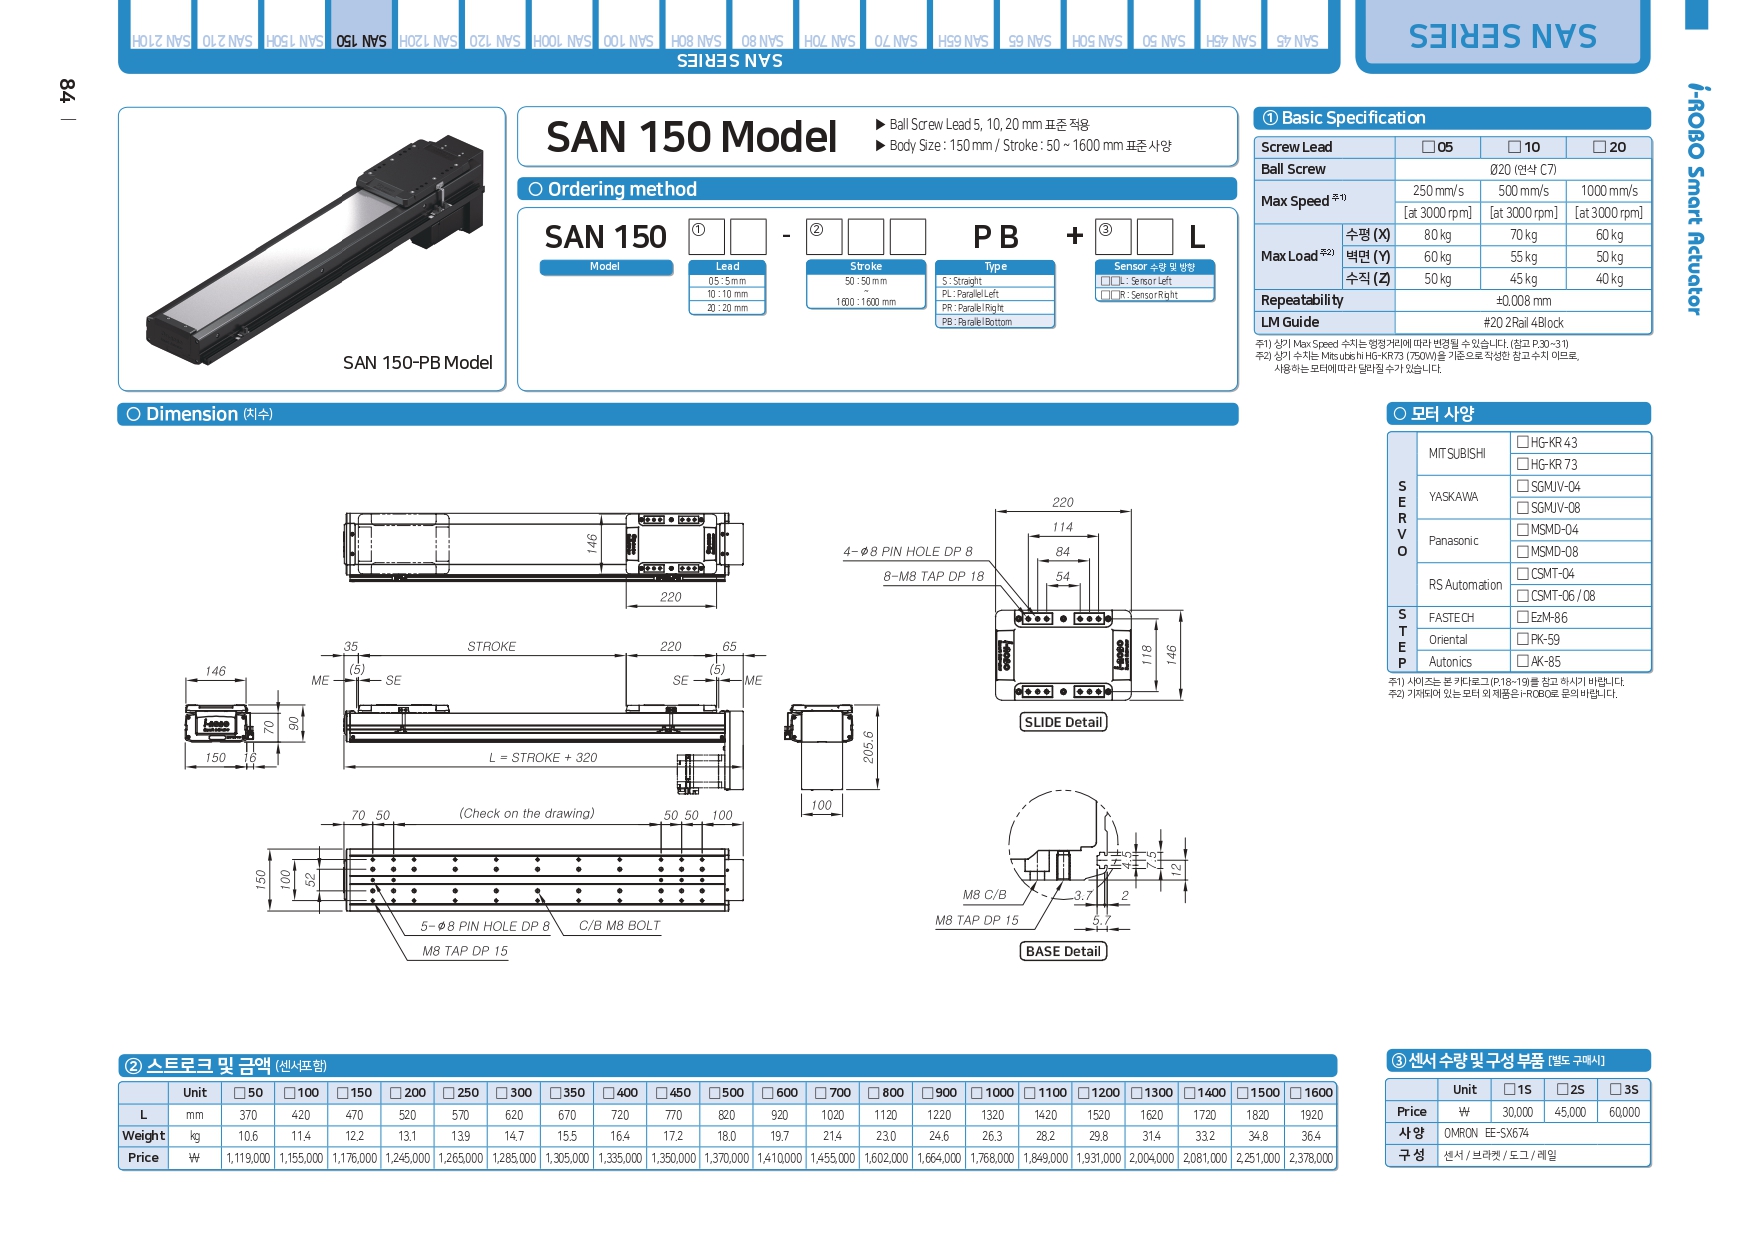Select the SAN 150 index tab

(x=361, y=25)
